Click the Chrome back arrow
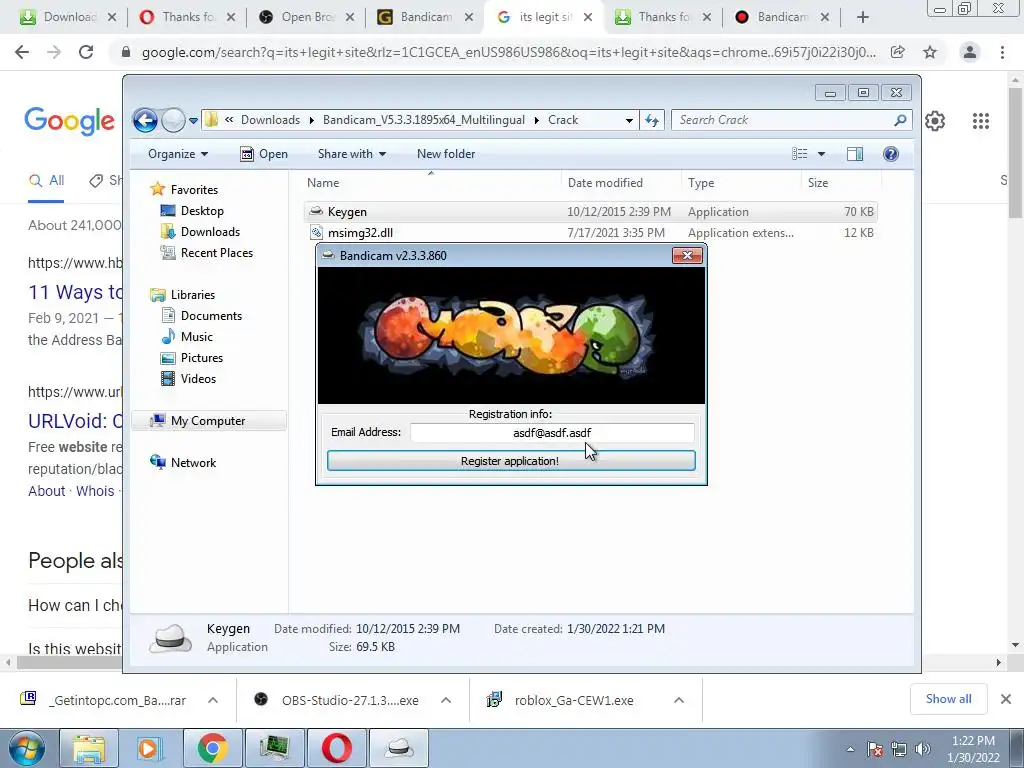This screenshot has width=1024, height=768. [22, 52]
